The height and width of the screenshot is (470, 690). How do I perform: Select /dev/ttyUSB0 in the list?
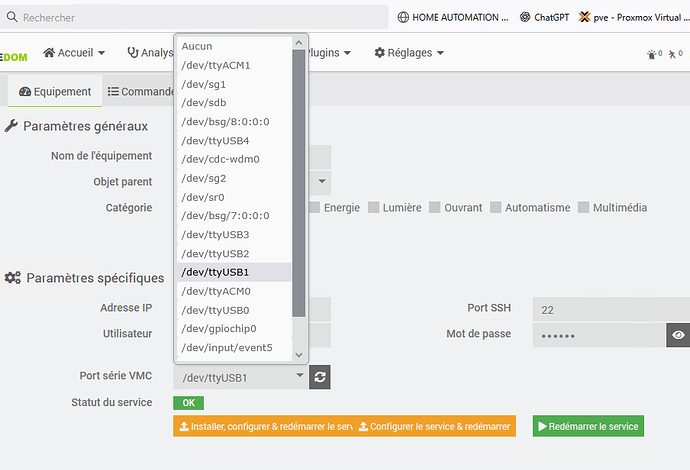click(234, 310)
